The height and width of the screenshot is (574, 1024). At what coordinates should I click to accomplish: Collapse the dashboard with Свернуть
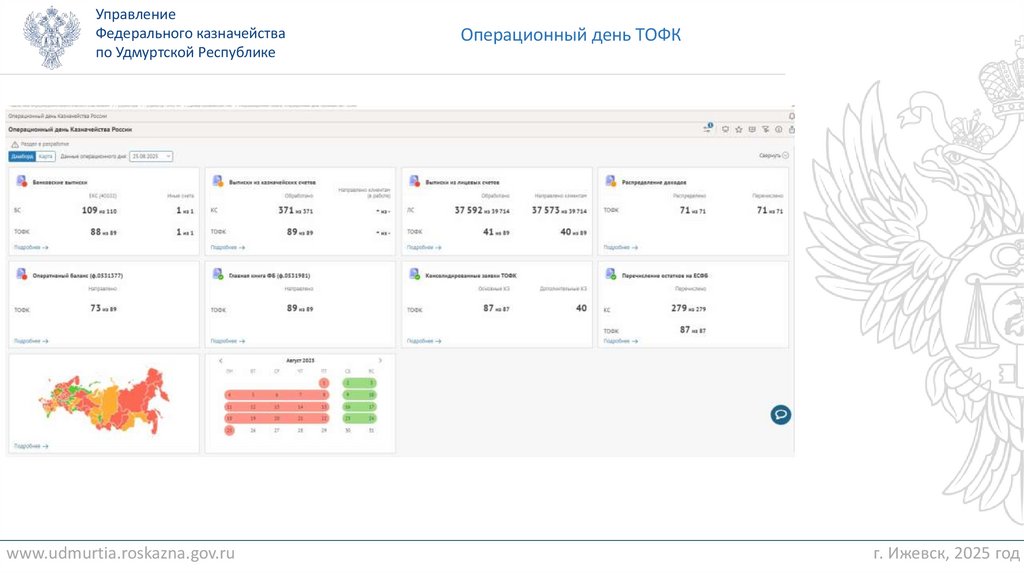[x=773, y=156]
